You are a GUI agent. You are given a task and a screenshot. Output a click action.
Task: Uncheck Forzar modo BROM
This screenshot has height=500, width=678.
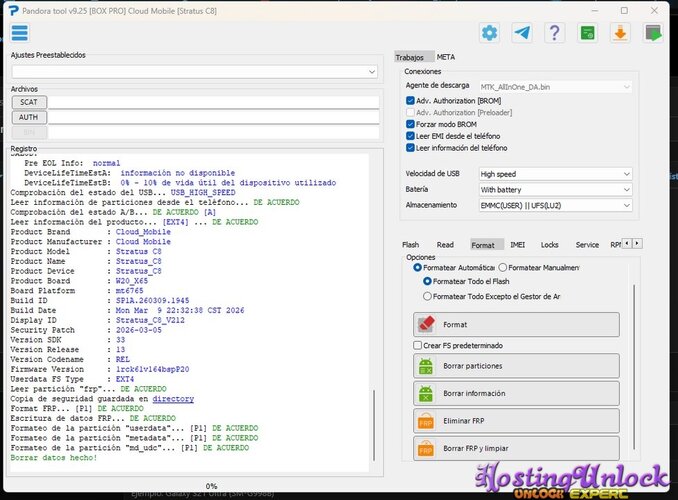tap(410, 124)
